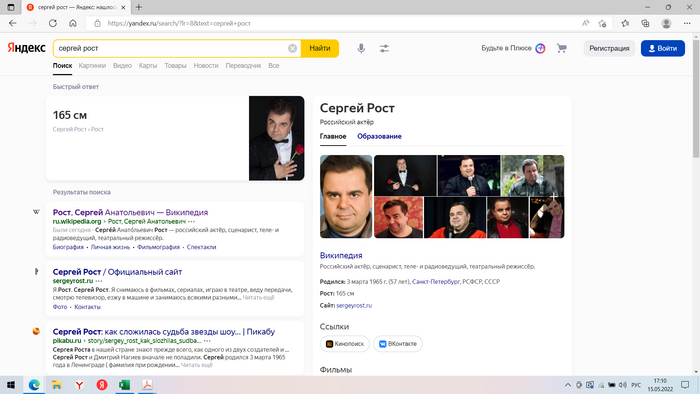Expand the official site snippet 'Читать ещё'

258,297
